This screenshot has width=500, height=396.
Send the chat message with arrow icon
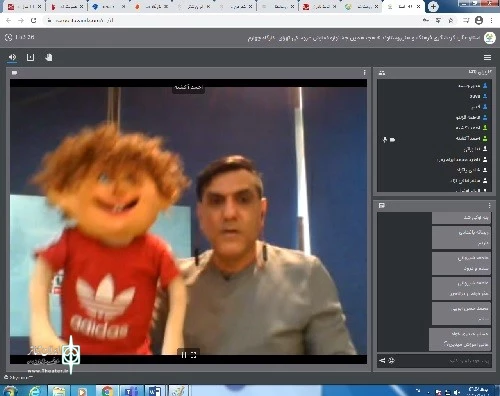[382, 361]
